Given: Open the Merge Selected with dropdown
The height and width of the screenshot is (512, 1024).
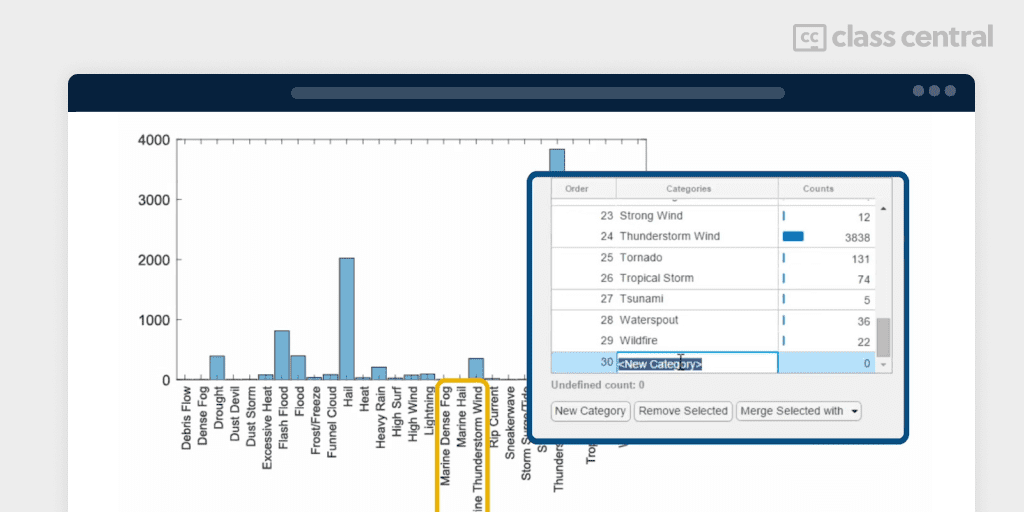Looking at the screenshot, I should (x=798, y=411).
